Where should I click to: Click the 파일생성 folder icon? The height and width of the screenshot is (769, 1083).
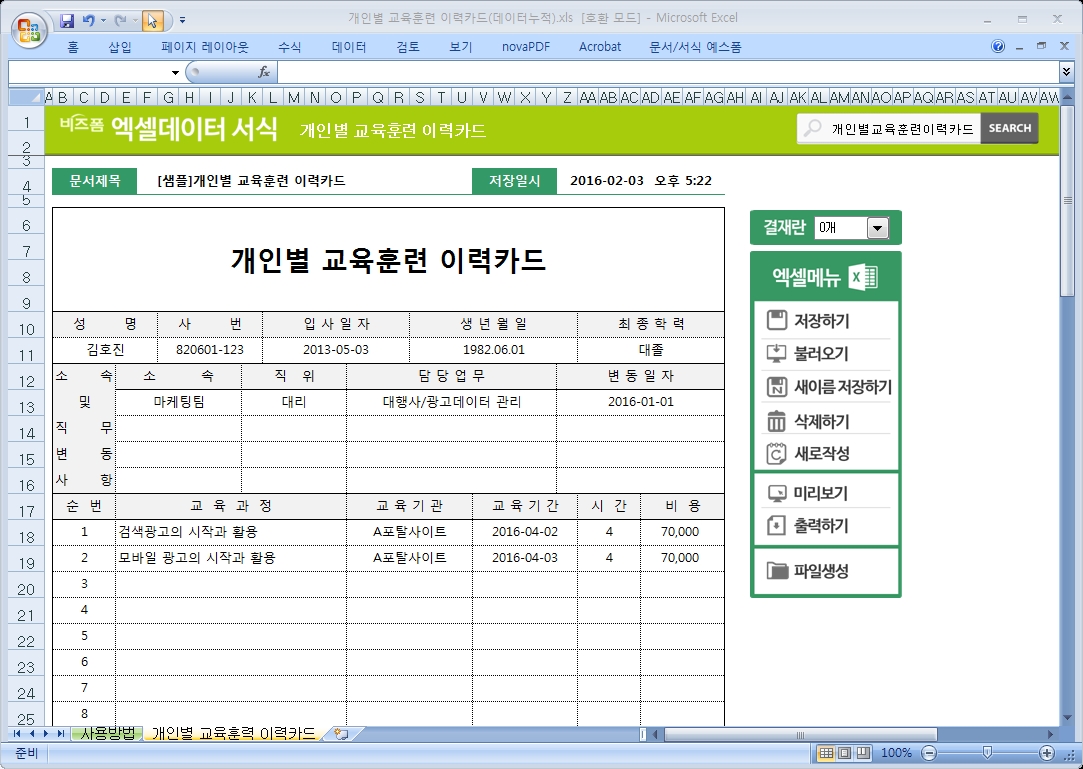tap(777, 571)
